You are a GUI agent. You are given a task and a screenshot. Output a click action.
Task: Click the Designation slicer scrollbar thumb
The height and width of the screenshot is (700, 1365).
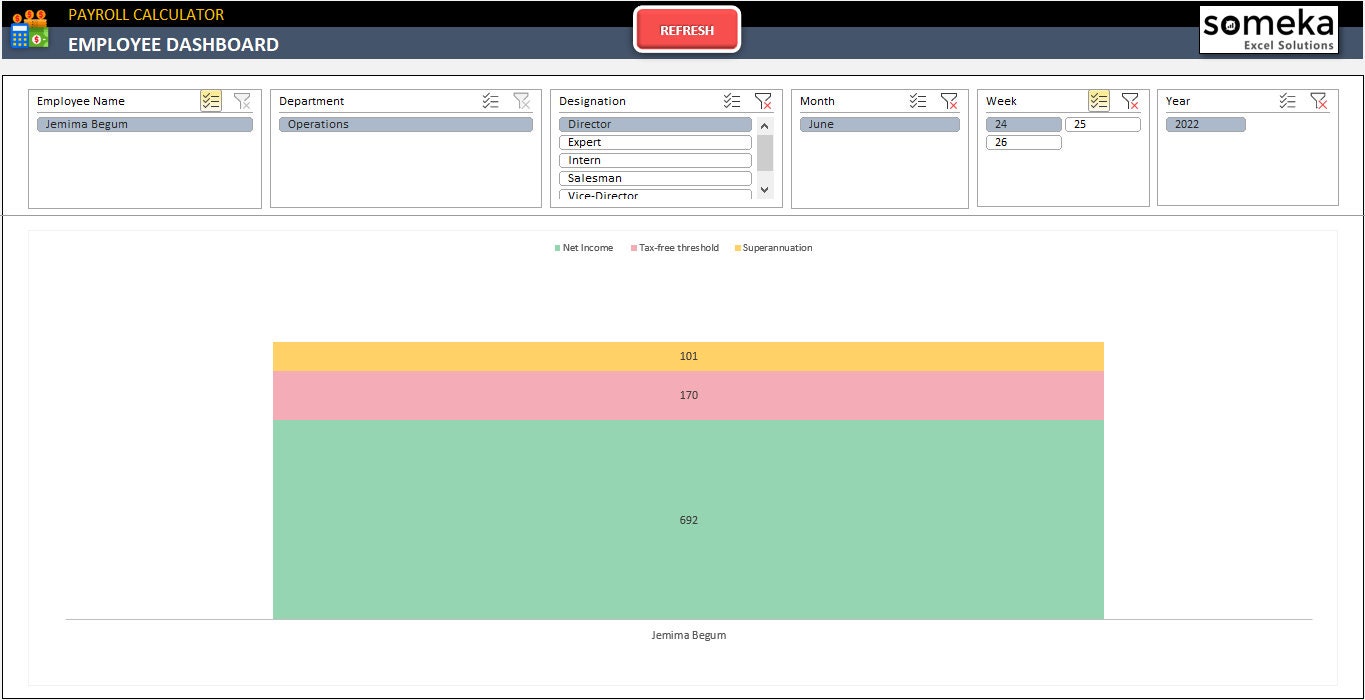[765, 153]
